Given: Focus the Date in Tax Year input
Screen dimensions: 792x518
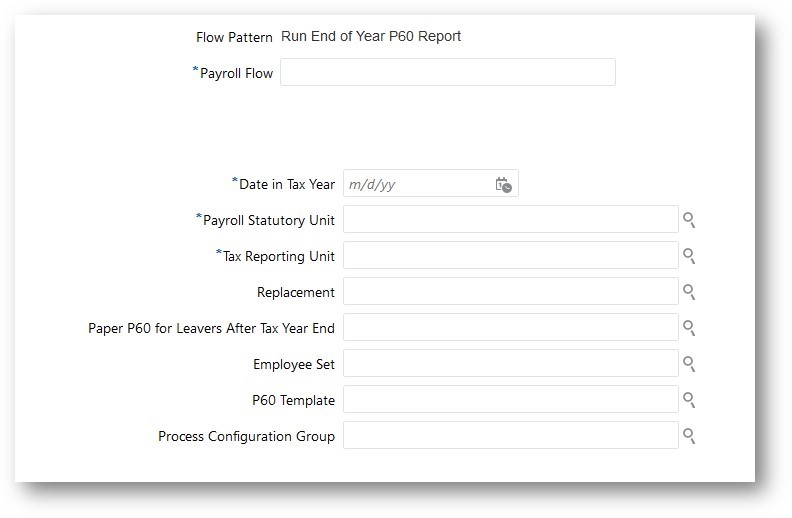Looking at the screenshot, I should click(417, 184).
